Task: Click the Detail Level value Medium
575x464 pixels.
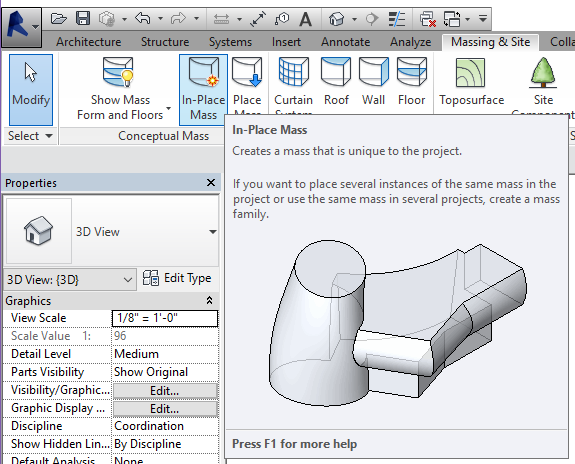Action: tap(165, 354)
